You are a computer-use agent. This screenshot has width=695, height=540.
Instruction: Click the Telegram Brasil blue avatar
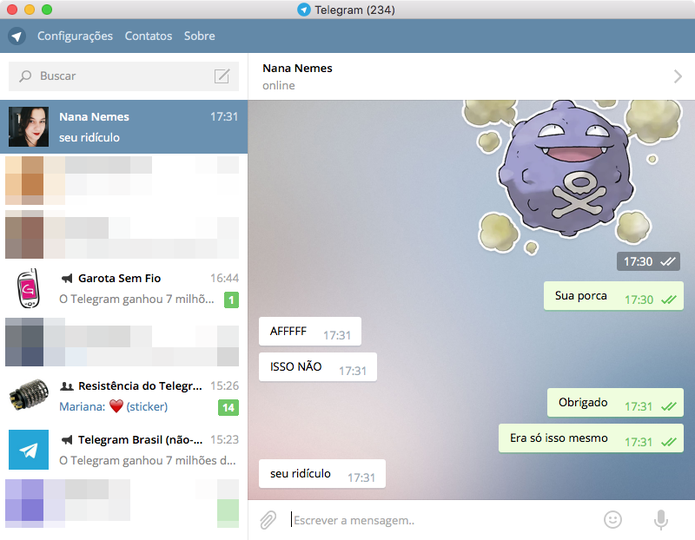tap(29, 450)
